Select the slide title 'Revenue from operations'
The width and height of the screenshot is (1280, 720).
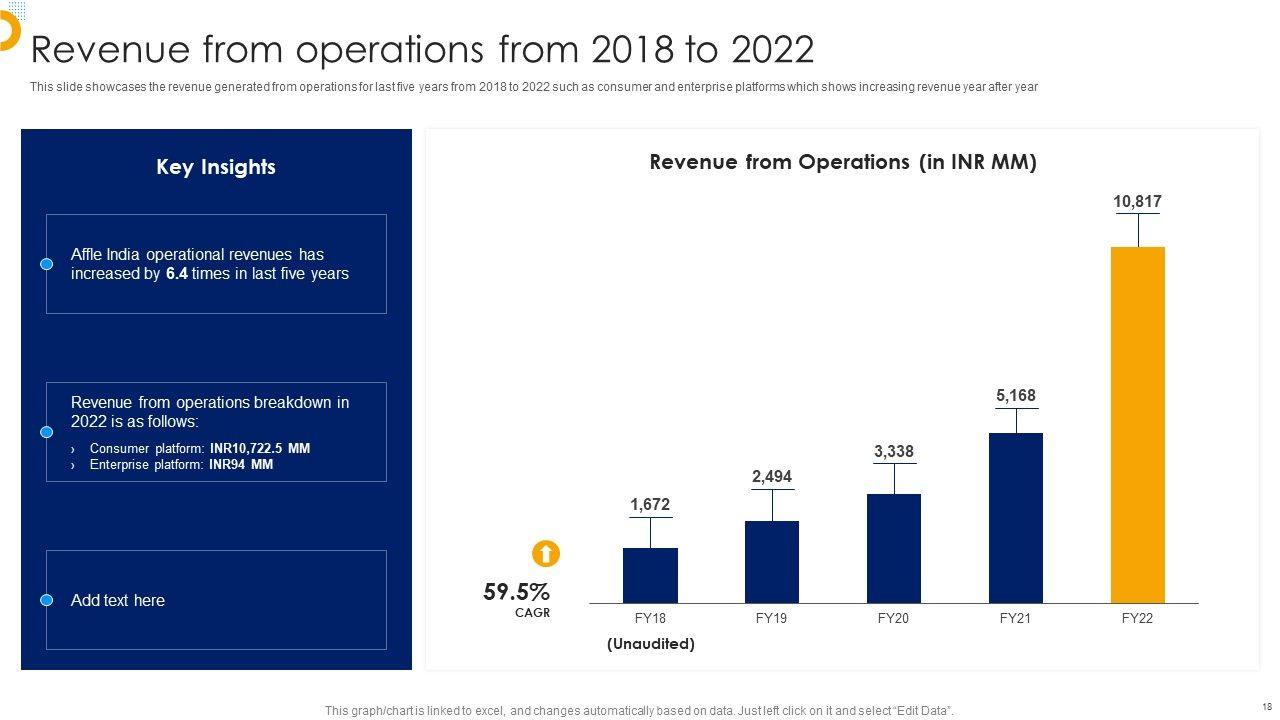point(423,49)
